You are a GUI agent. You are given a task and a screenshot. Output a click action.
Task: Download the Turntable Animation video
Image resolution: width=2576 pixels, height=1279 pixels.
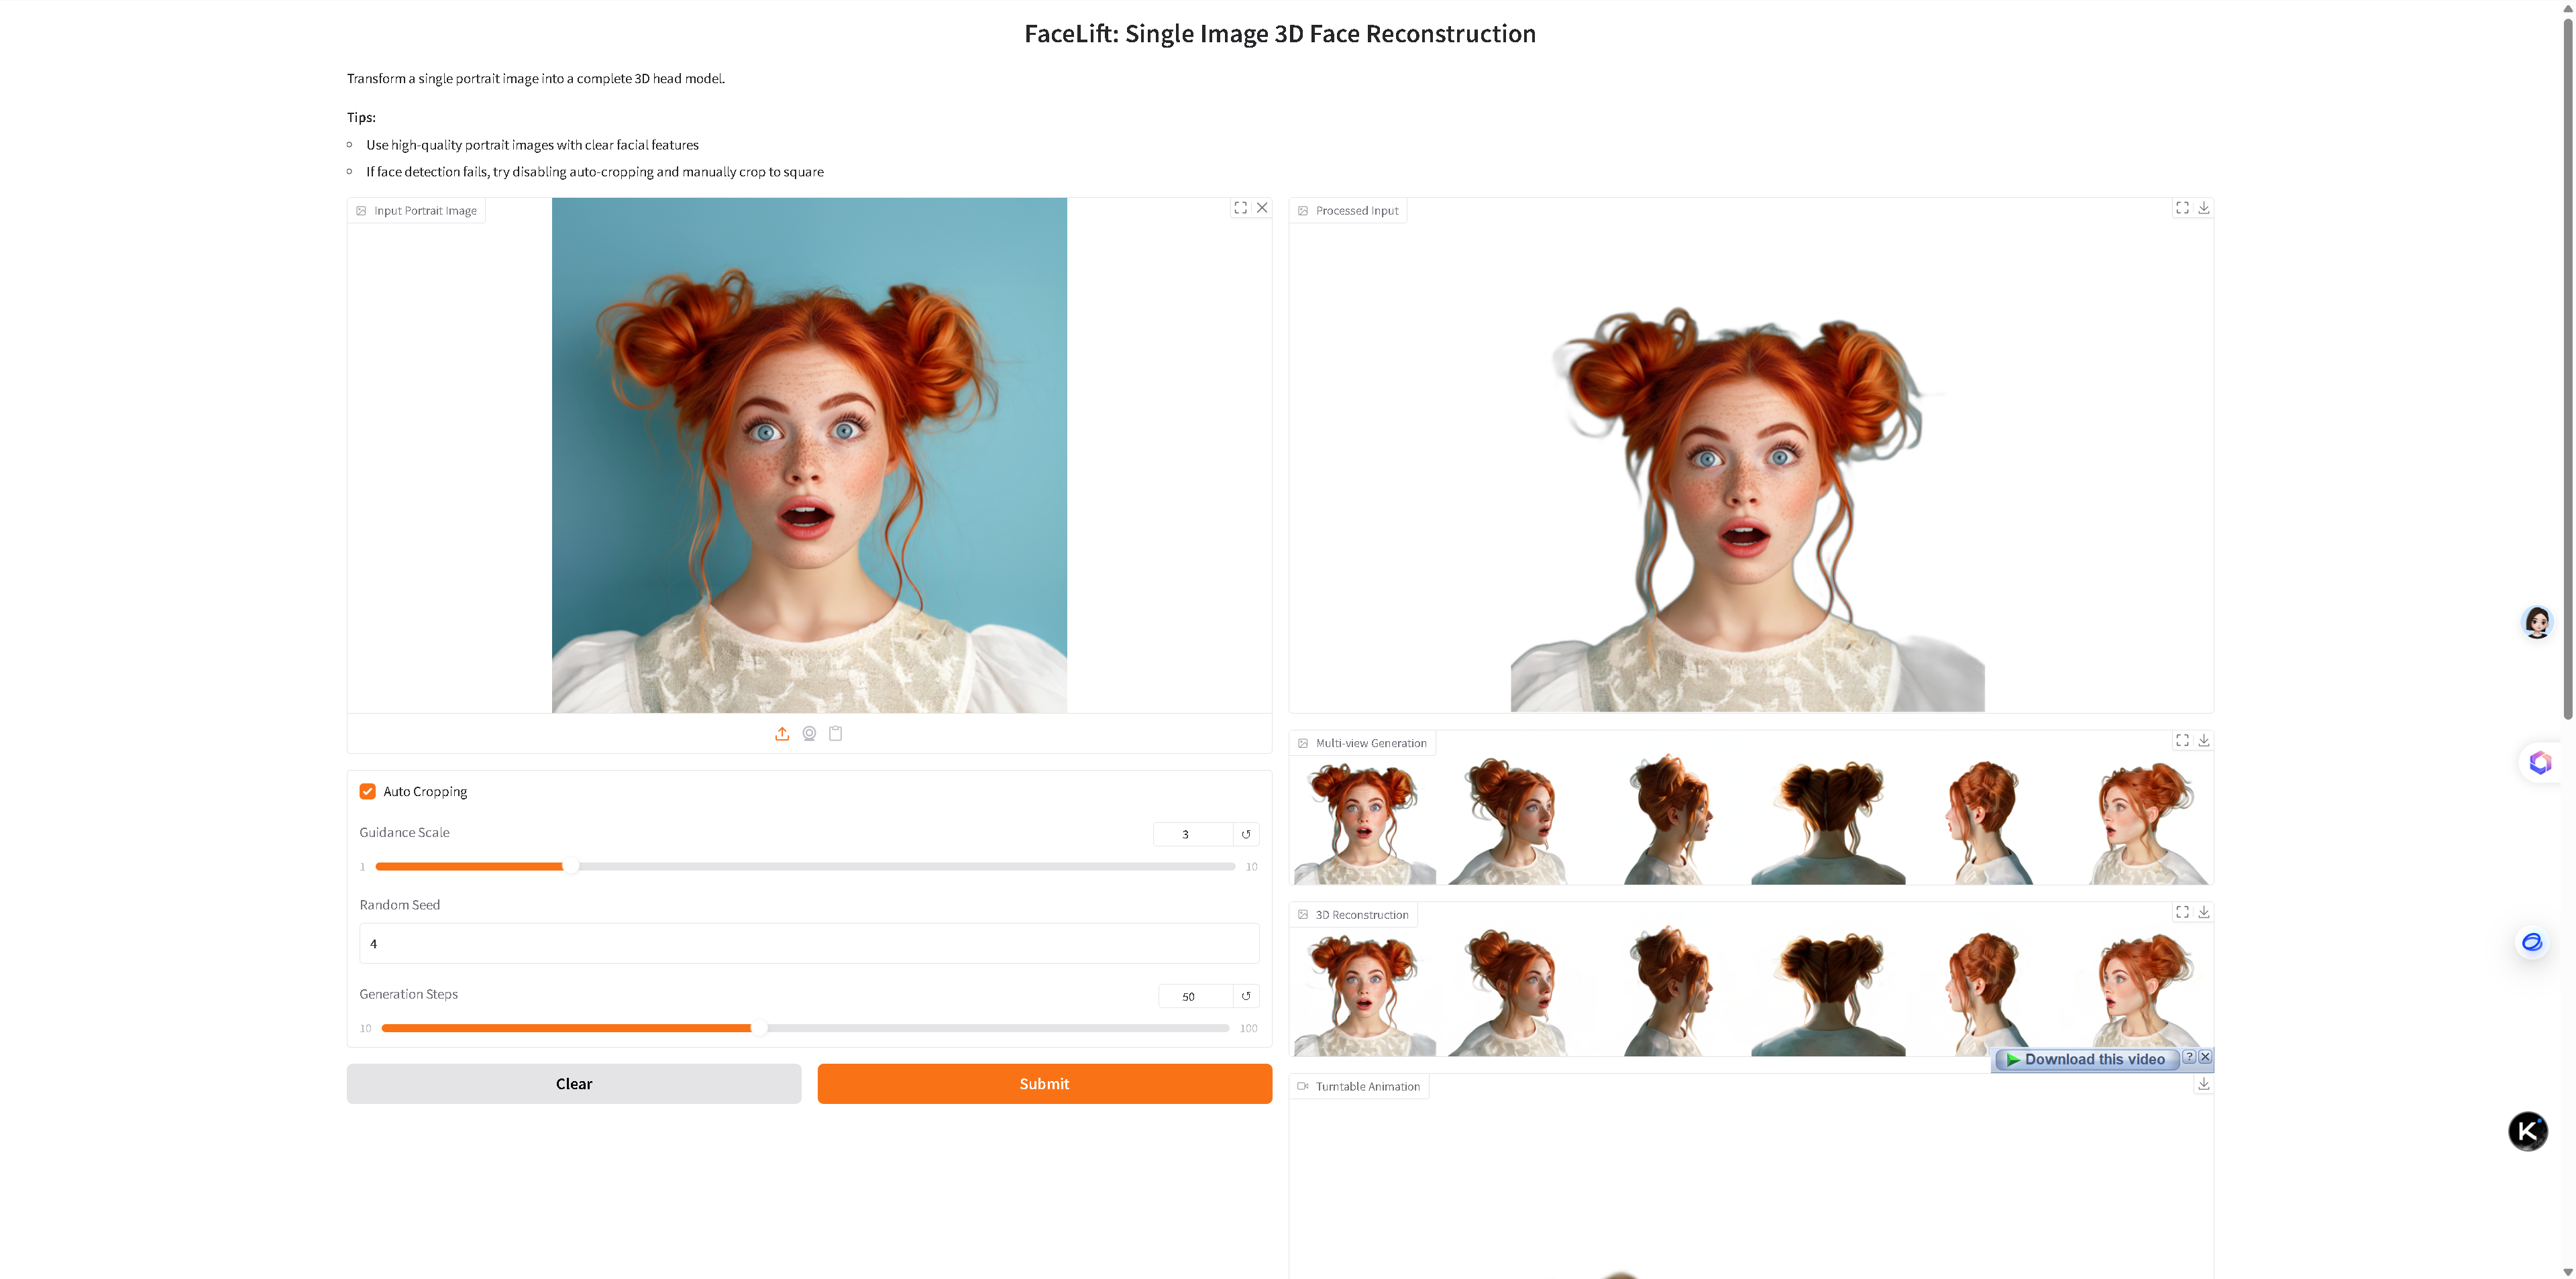pyautogui.click(x=2203, y=1084)
